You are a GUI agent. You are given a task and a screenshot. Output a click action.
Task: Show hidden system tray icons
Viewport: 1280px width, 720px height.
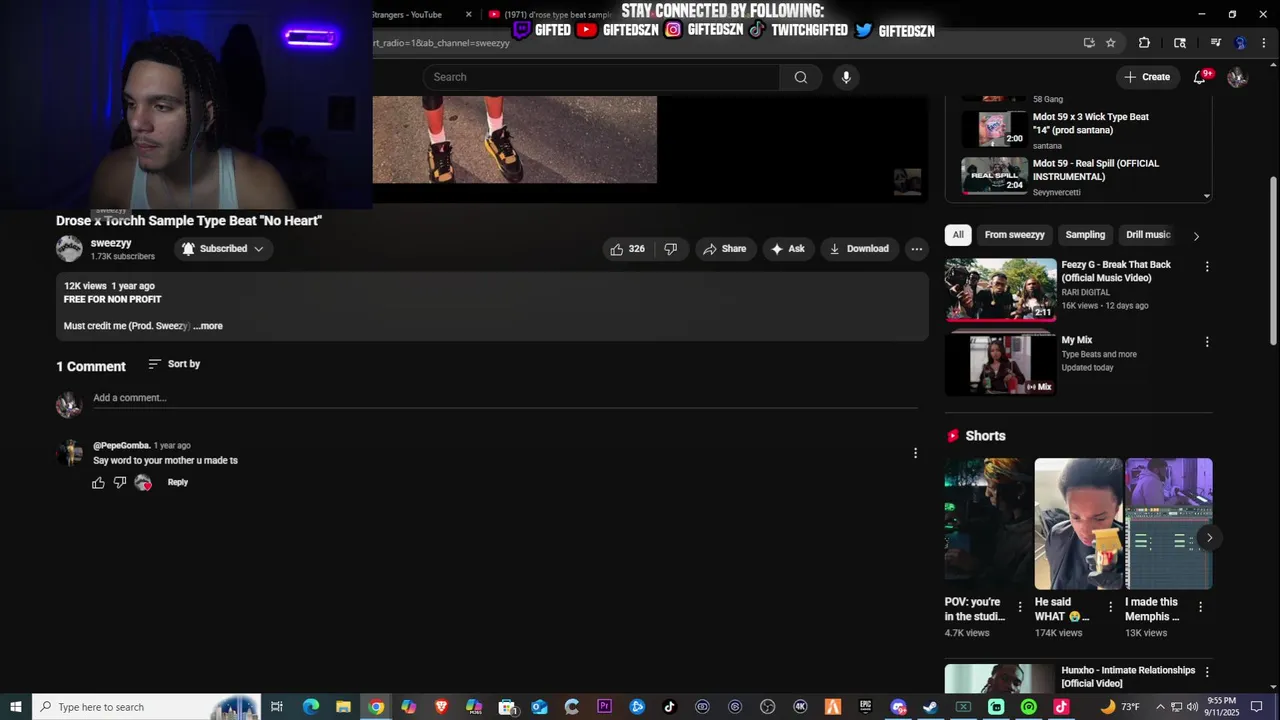pos(1159,707)
